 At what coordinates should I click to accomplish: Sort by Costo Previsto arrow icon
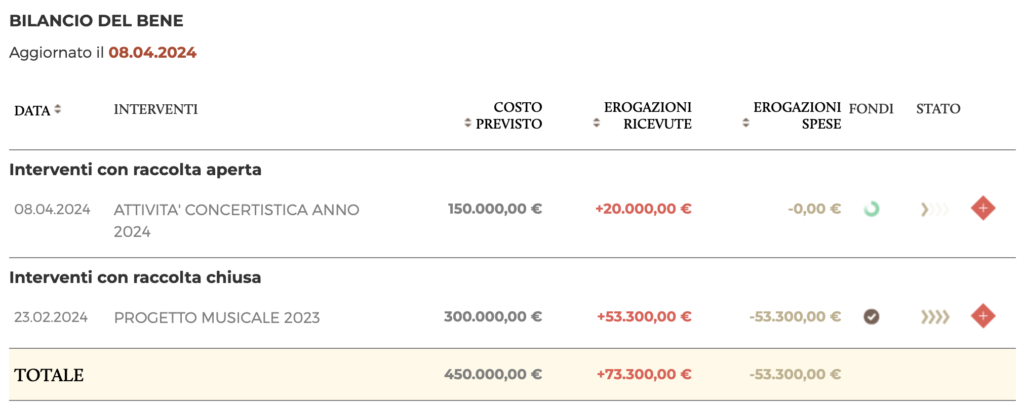(x=468, y=123)
